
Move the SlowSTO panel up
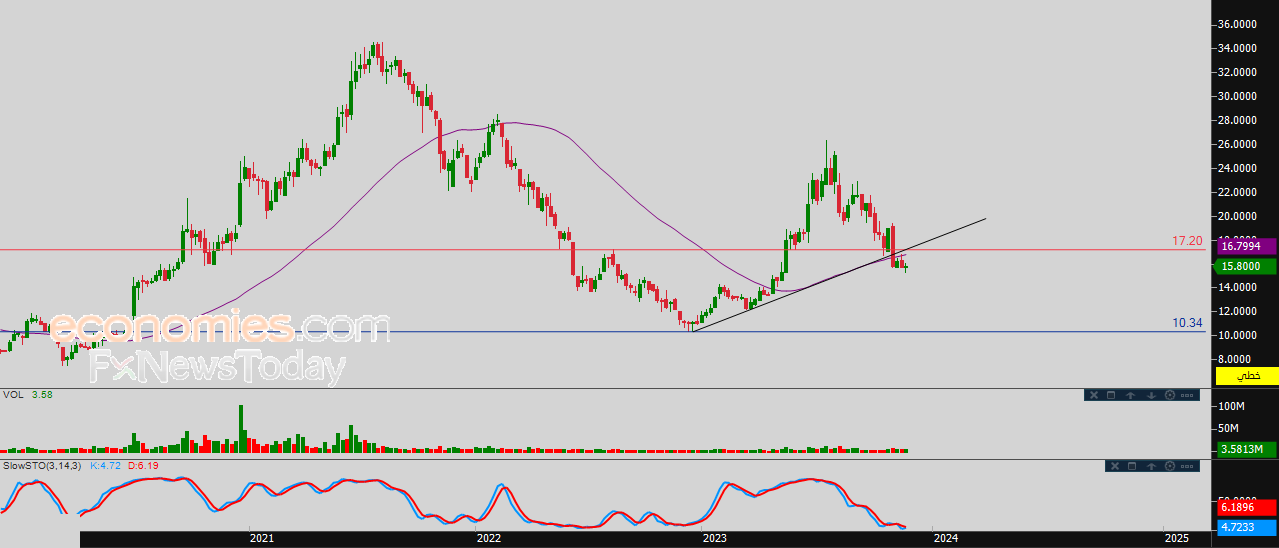1151,466
